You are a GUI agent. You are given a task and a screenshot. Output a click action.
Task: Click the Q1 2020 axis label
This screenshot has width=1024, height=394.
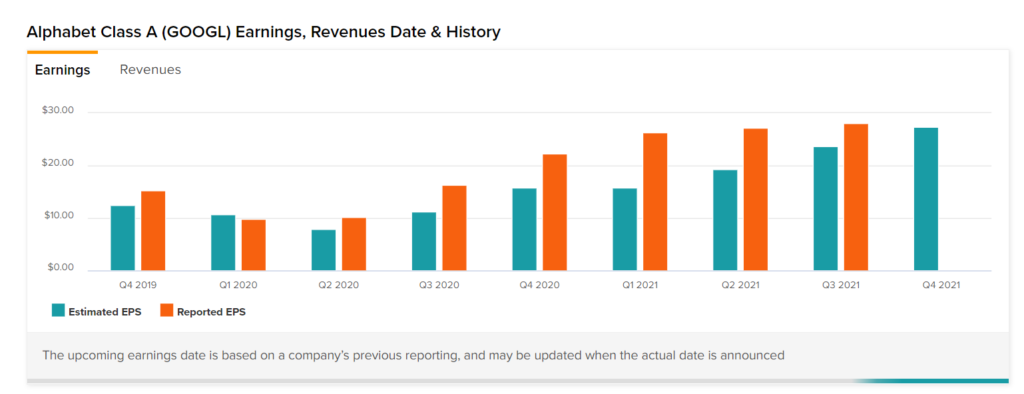tap(238, 285)
